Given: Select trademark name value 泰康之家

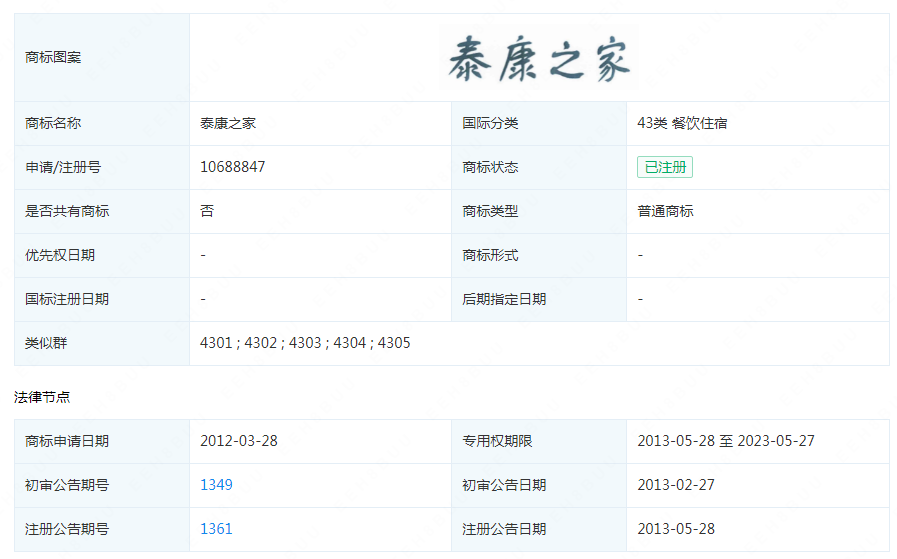Looking at the screenshot, I should click(228, 123).
